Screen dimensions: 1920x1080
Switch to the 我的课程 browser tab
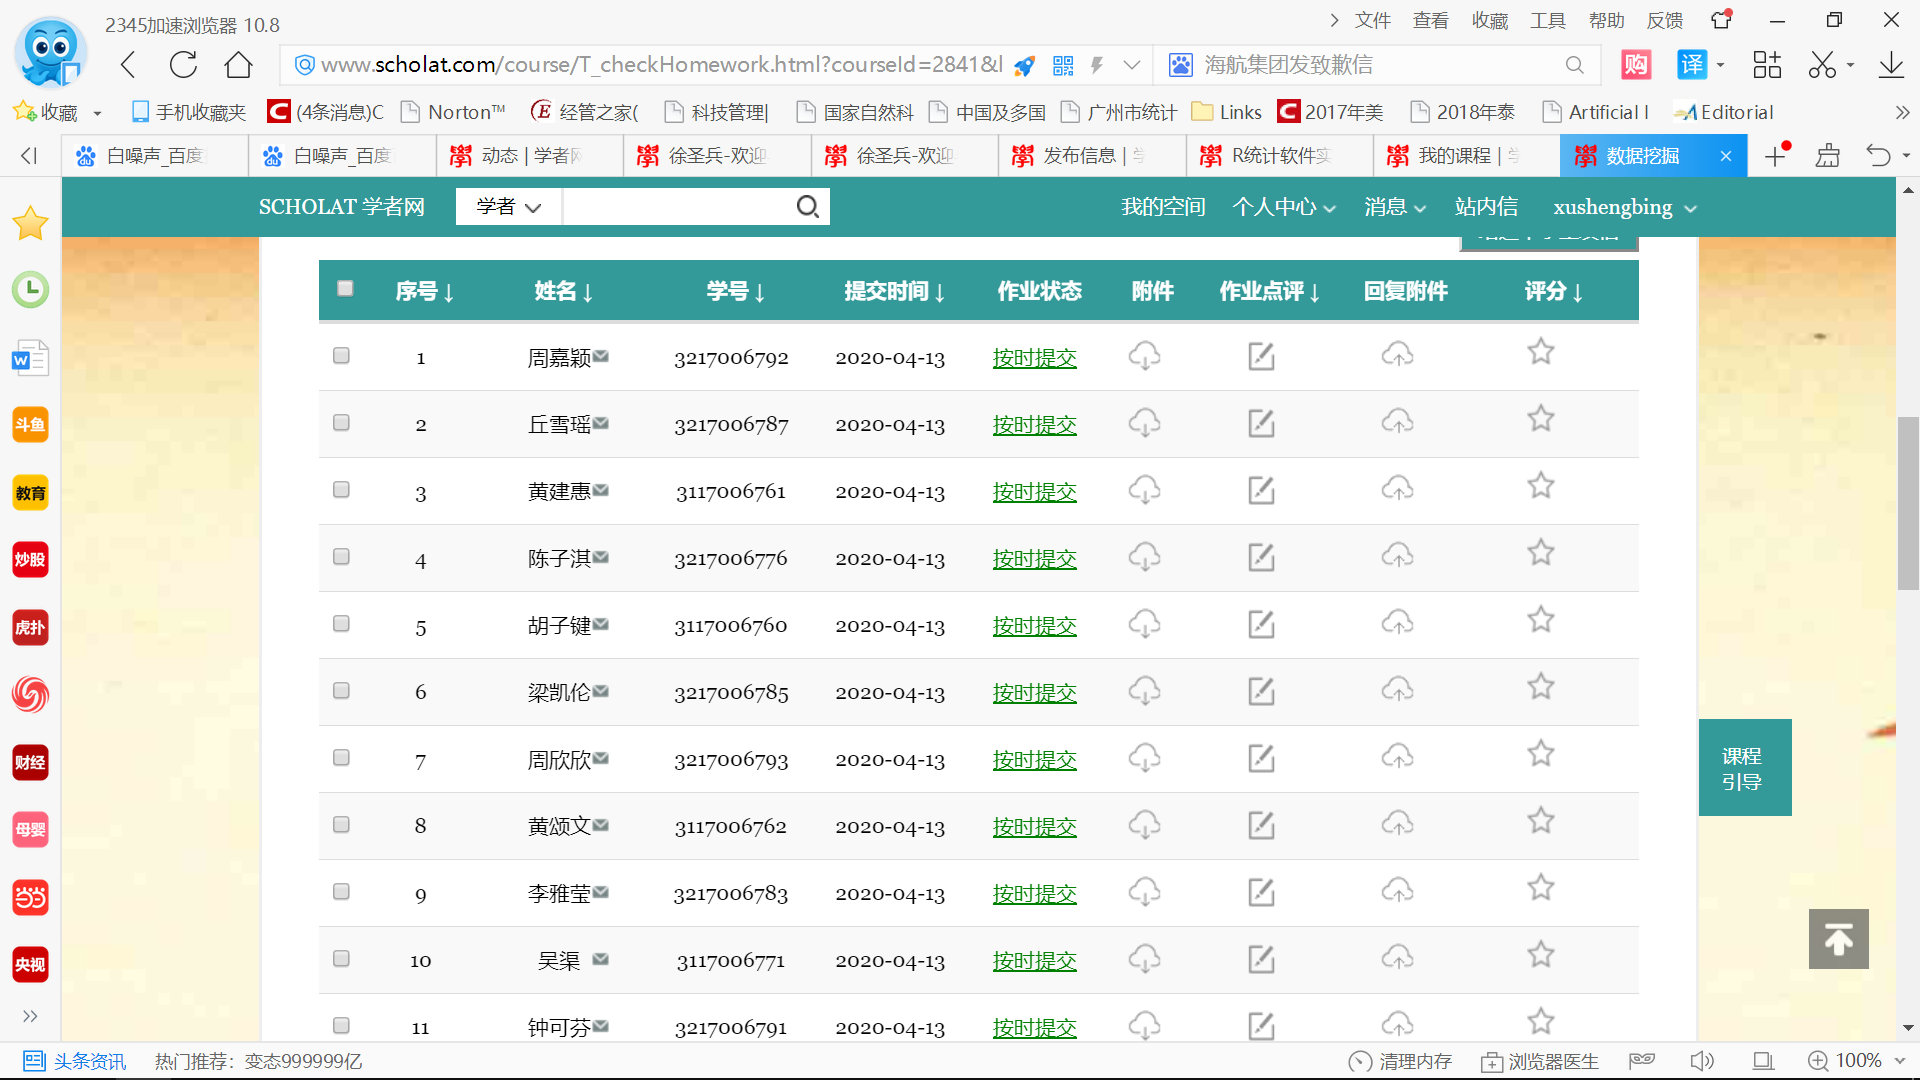click(x=1455, y=156)
